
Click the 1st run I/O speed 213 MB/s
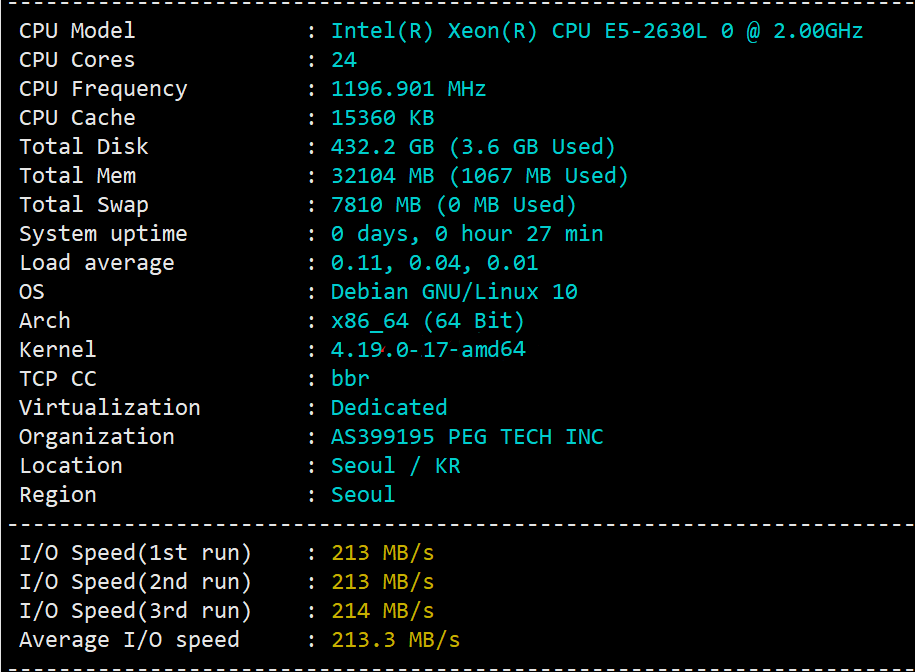pyautogui.click(x=383, y=553)
